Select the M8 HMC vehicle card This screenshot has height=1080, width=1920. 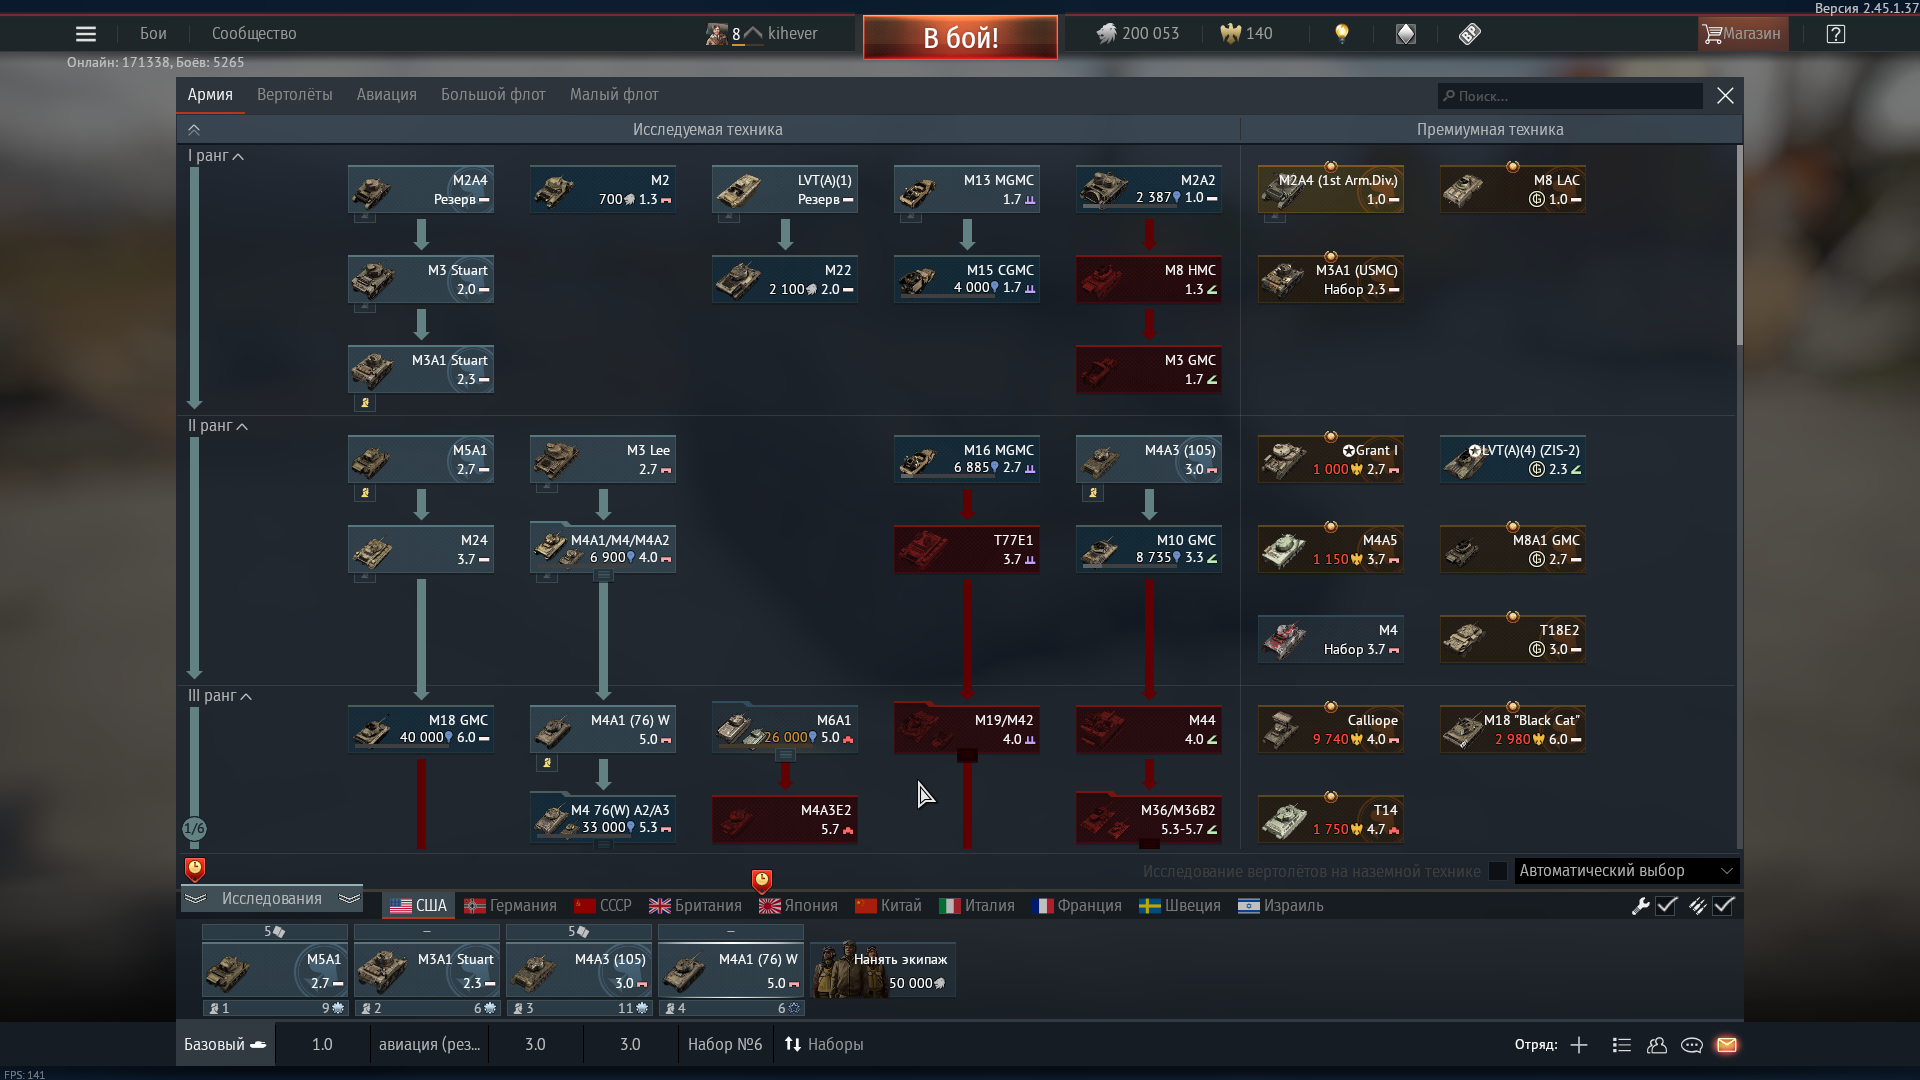click(1149, 279)
